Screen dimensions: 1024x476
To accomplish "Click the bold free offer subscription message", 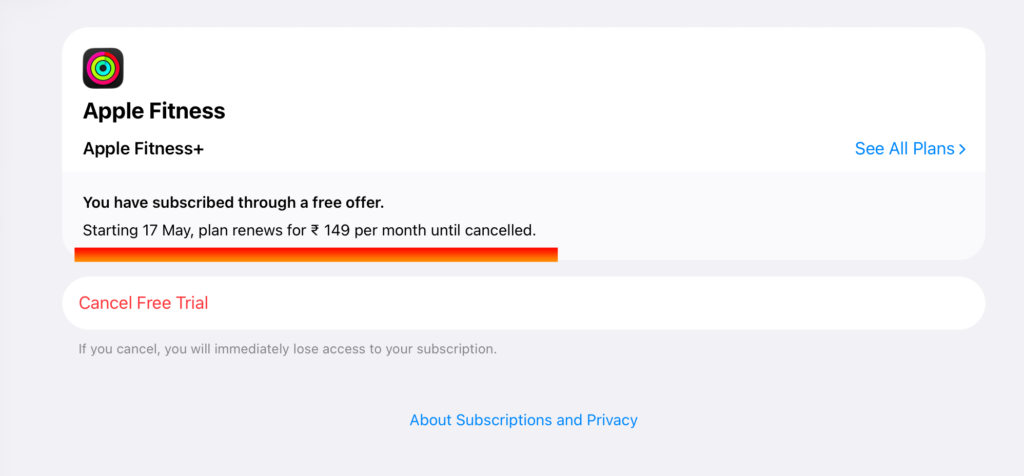I will 233,202.
